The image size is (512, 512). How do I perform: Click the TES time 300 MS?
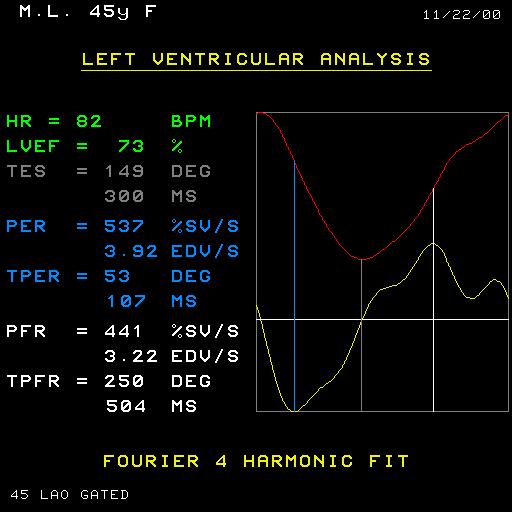(x=151, y=196)
